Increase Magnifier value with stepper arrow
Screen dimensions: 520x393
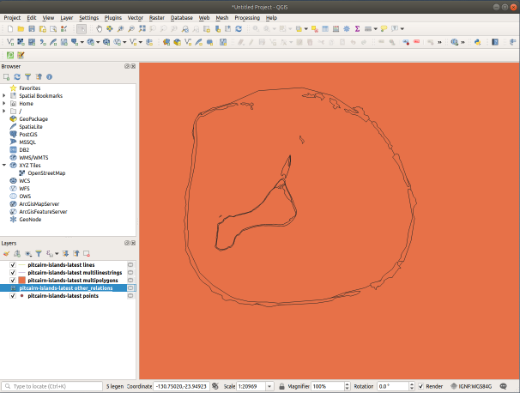pos(347,384)
